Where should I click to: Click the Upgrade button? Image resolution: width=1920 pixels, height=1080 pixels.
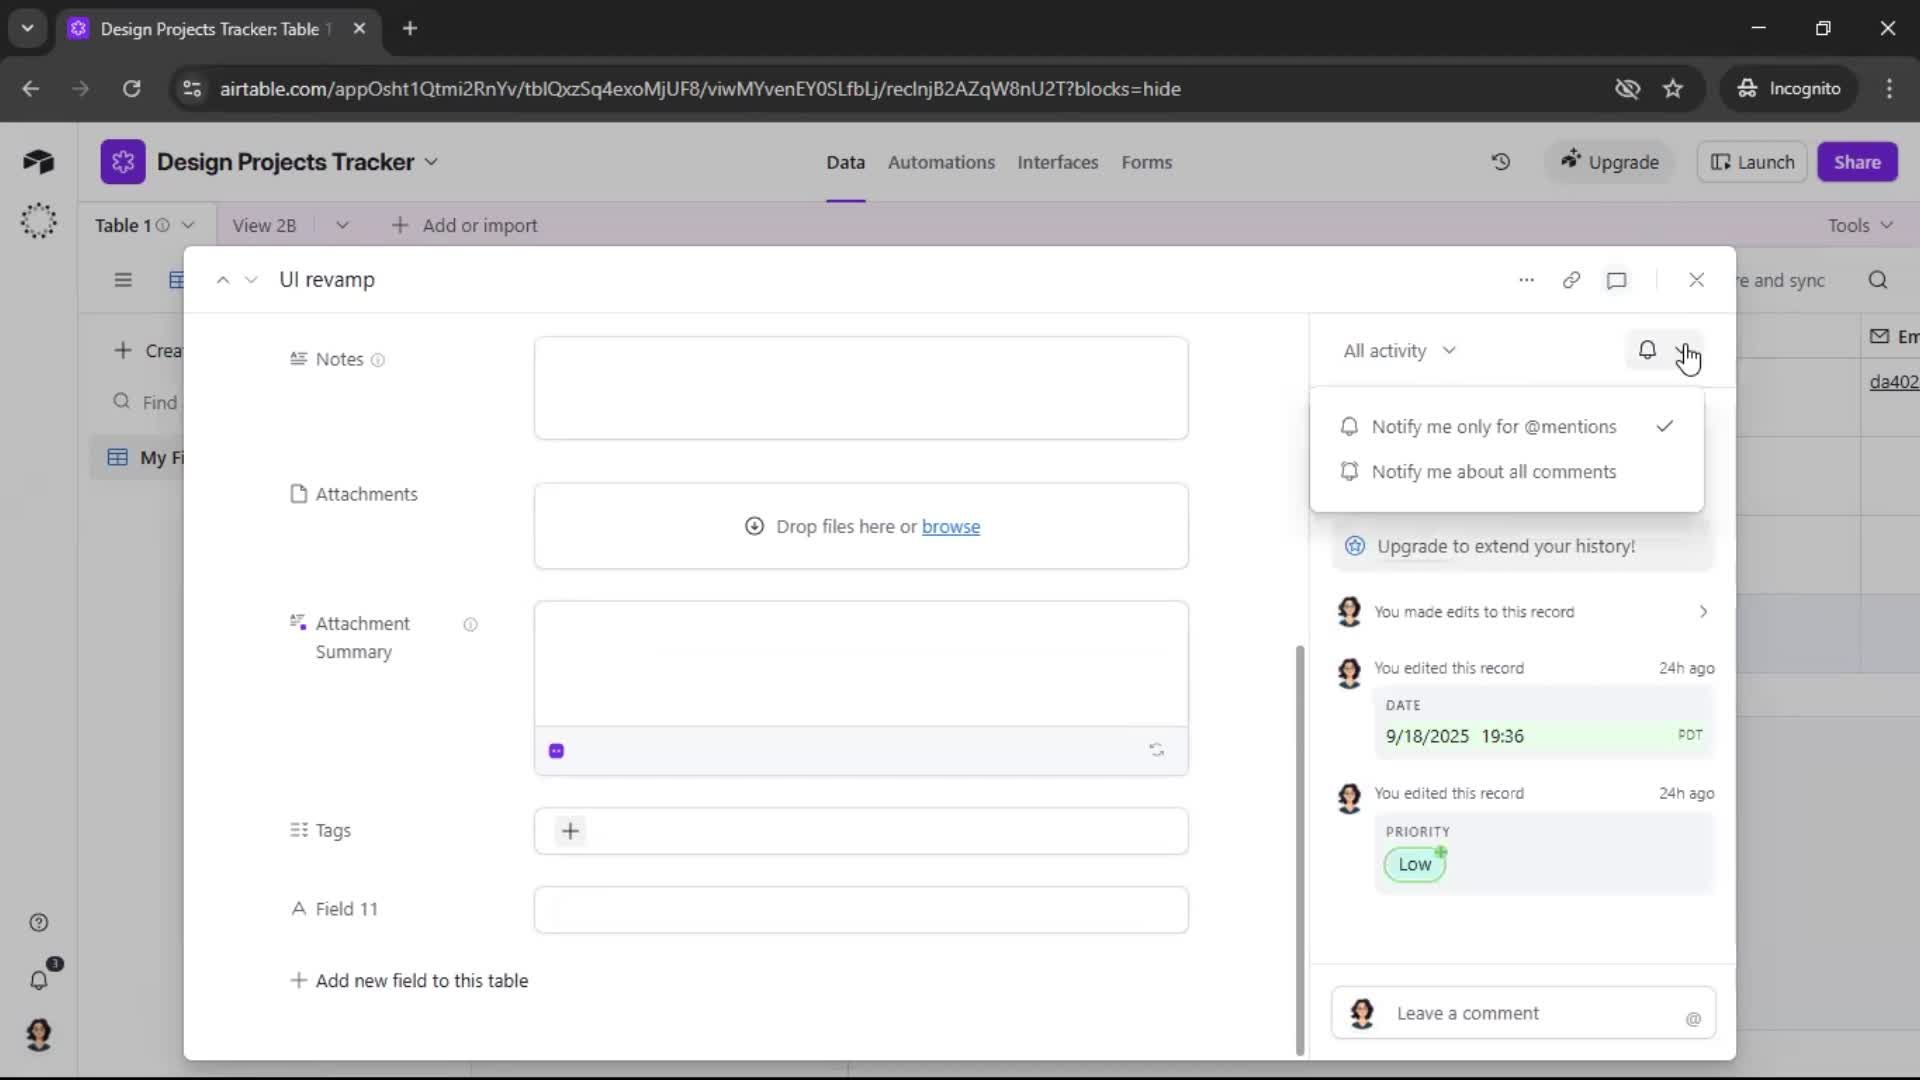(x=1610, y=162)
